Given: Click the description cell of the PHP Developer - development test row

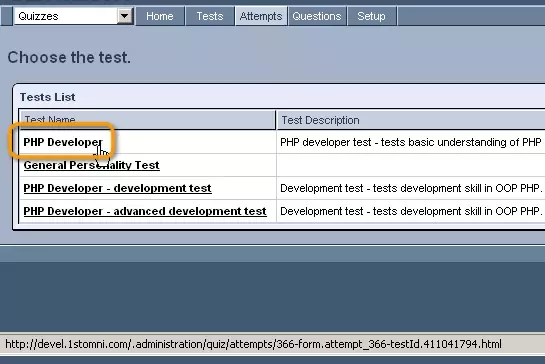Looking at the screenshot, I should 411,188.
